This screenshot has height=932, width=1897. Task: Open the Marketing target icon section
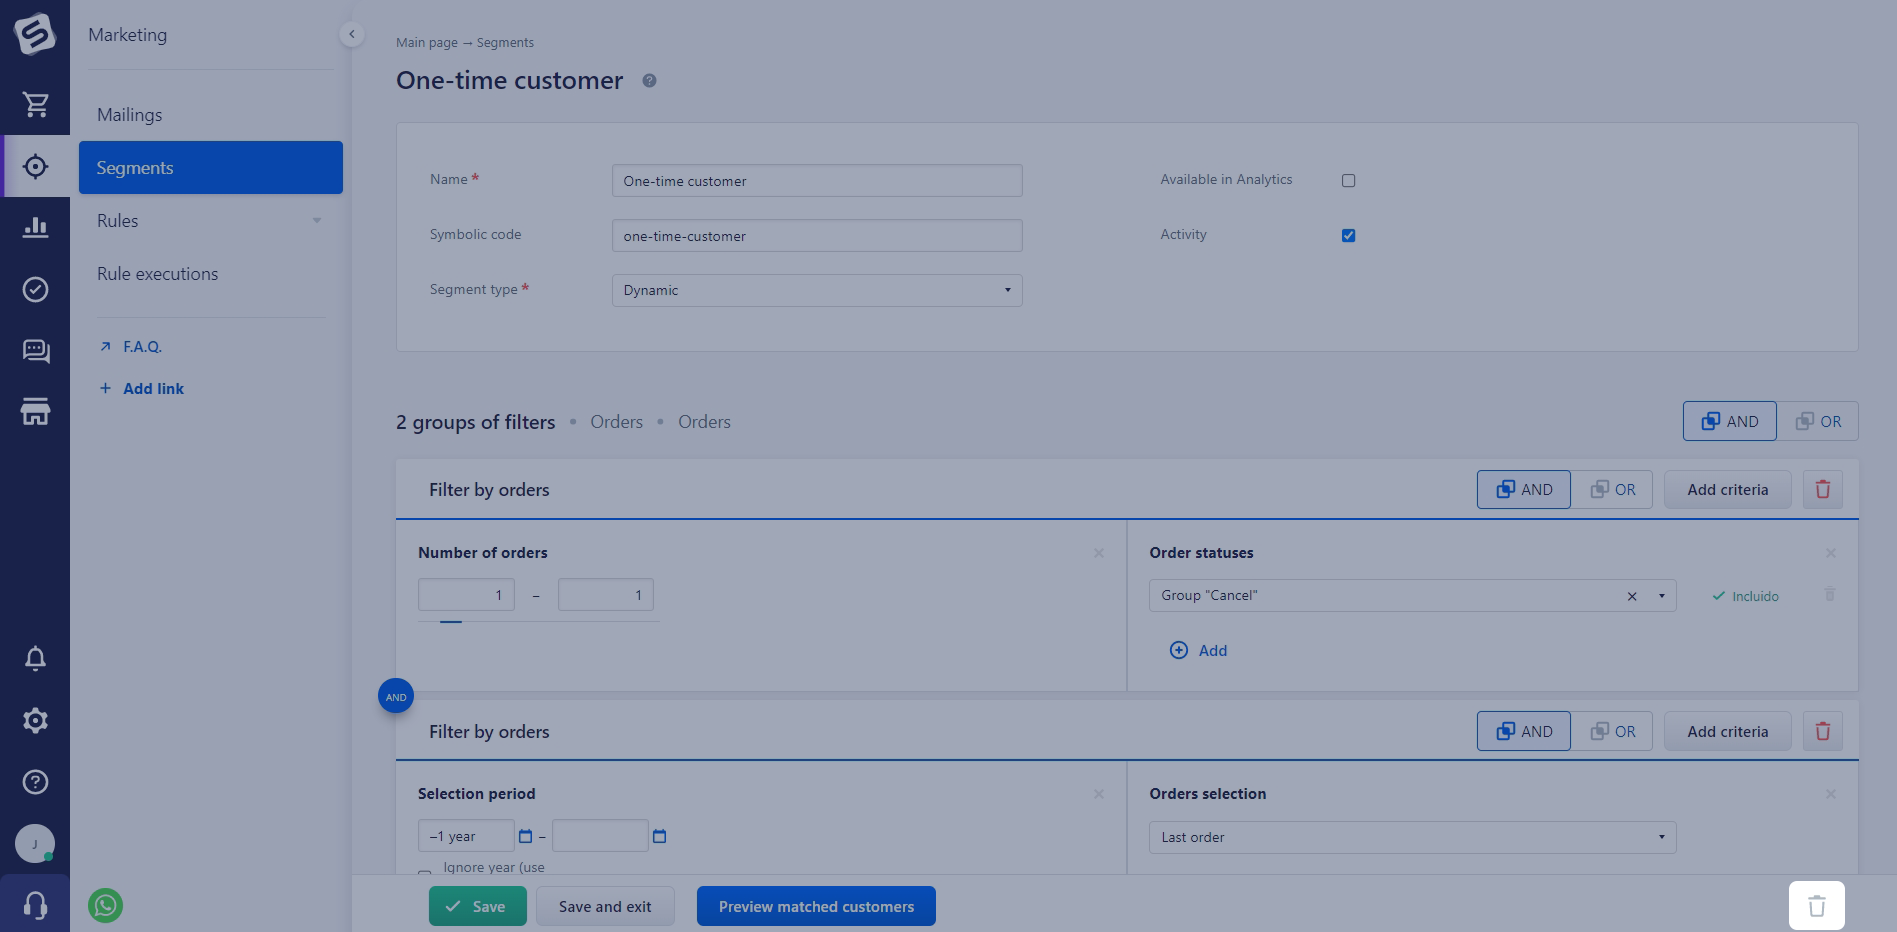pos(36,166)
